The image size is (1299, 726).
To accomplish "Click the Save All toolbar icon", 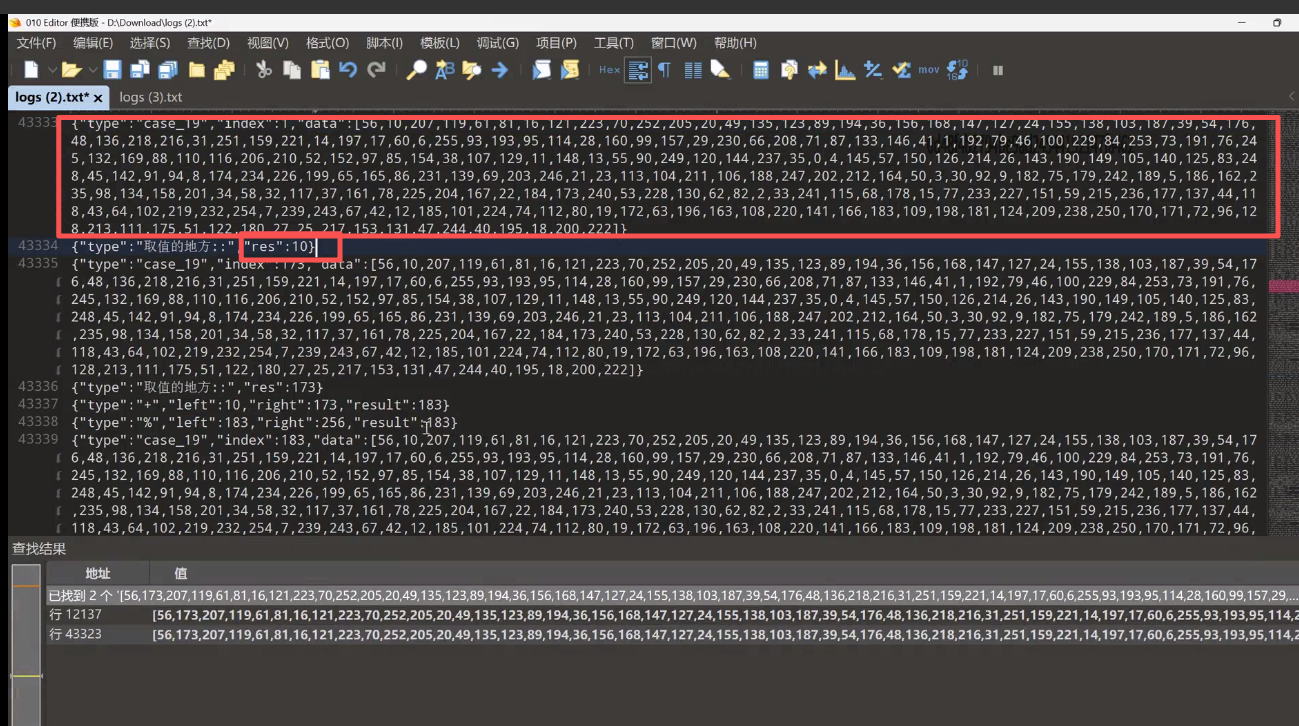I will click(x=168, y=70).
